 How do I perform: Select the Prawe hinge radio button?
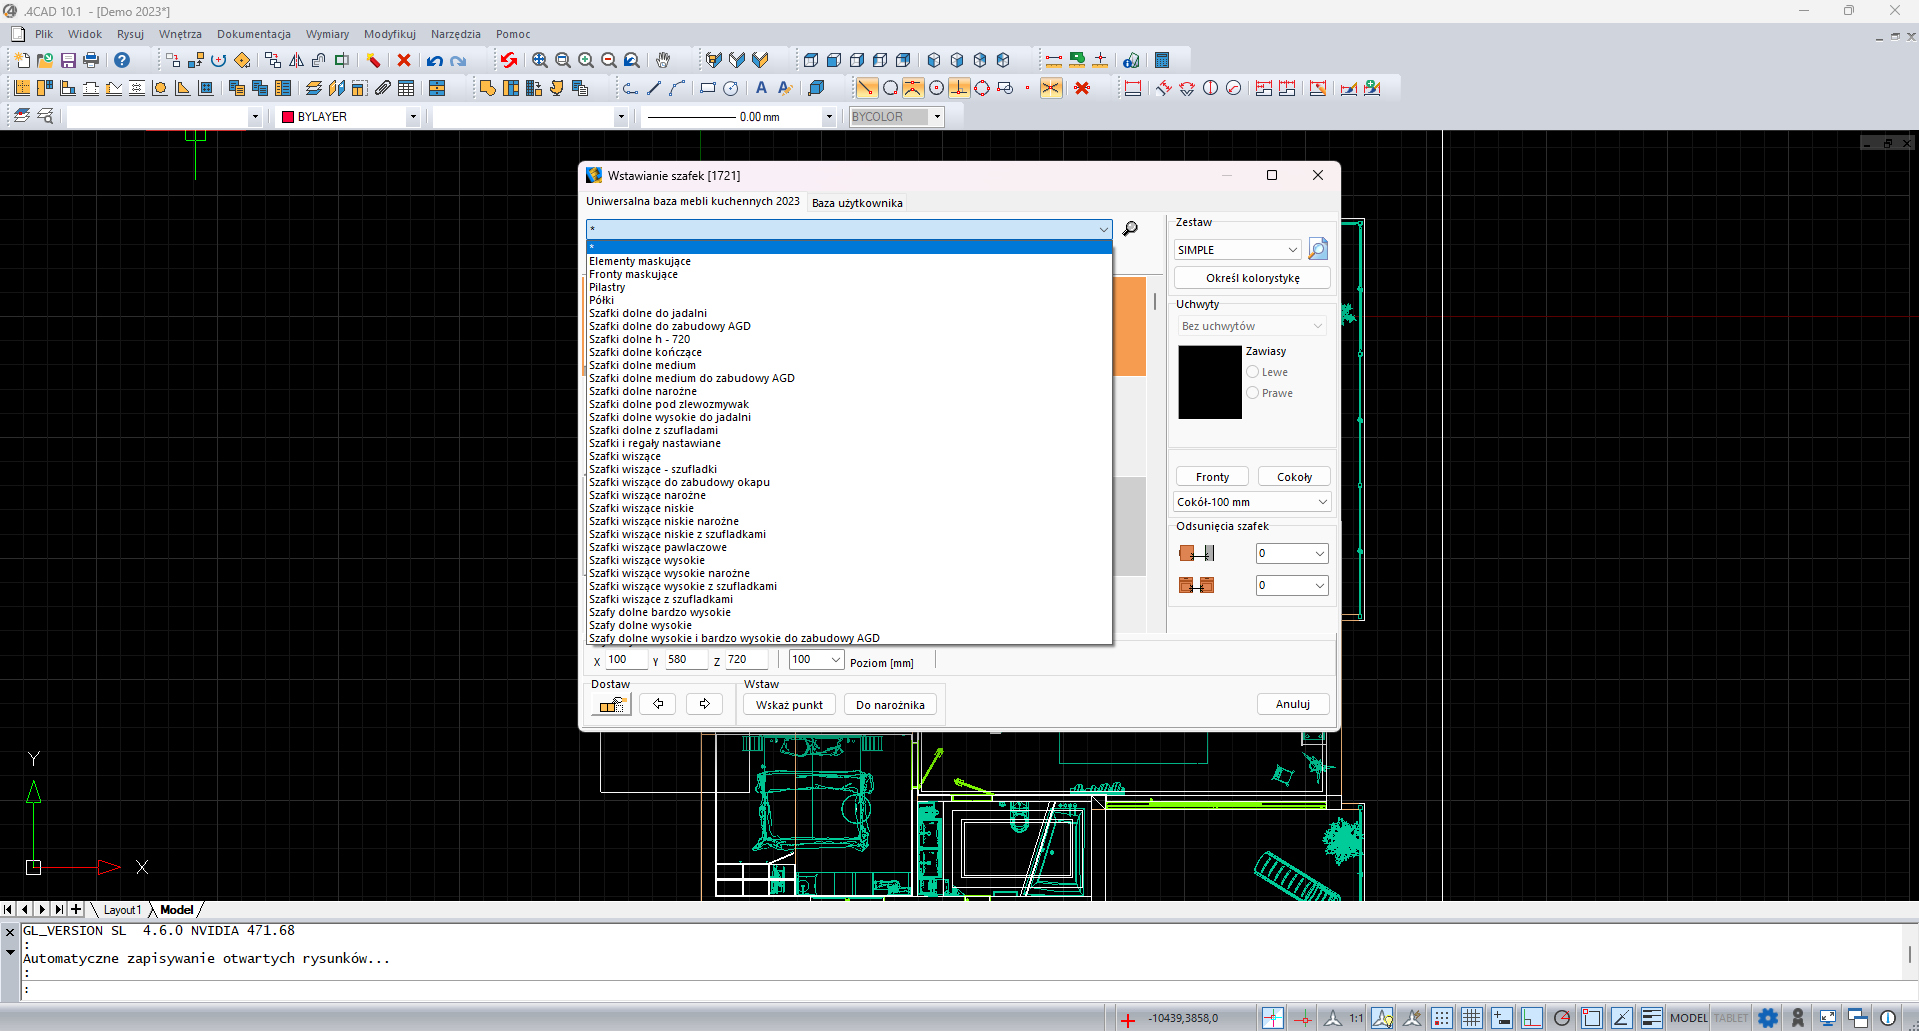(x=1253, y=393)
